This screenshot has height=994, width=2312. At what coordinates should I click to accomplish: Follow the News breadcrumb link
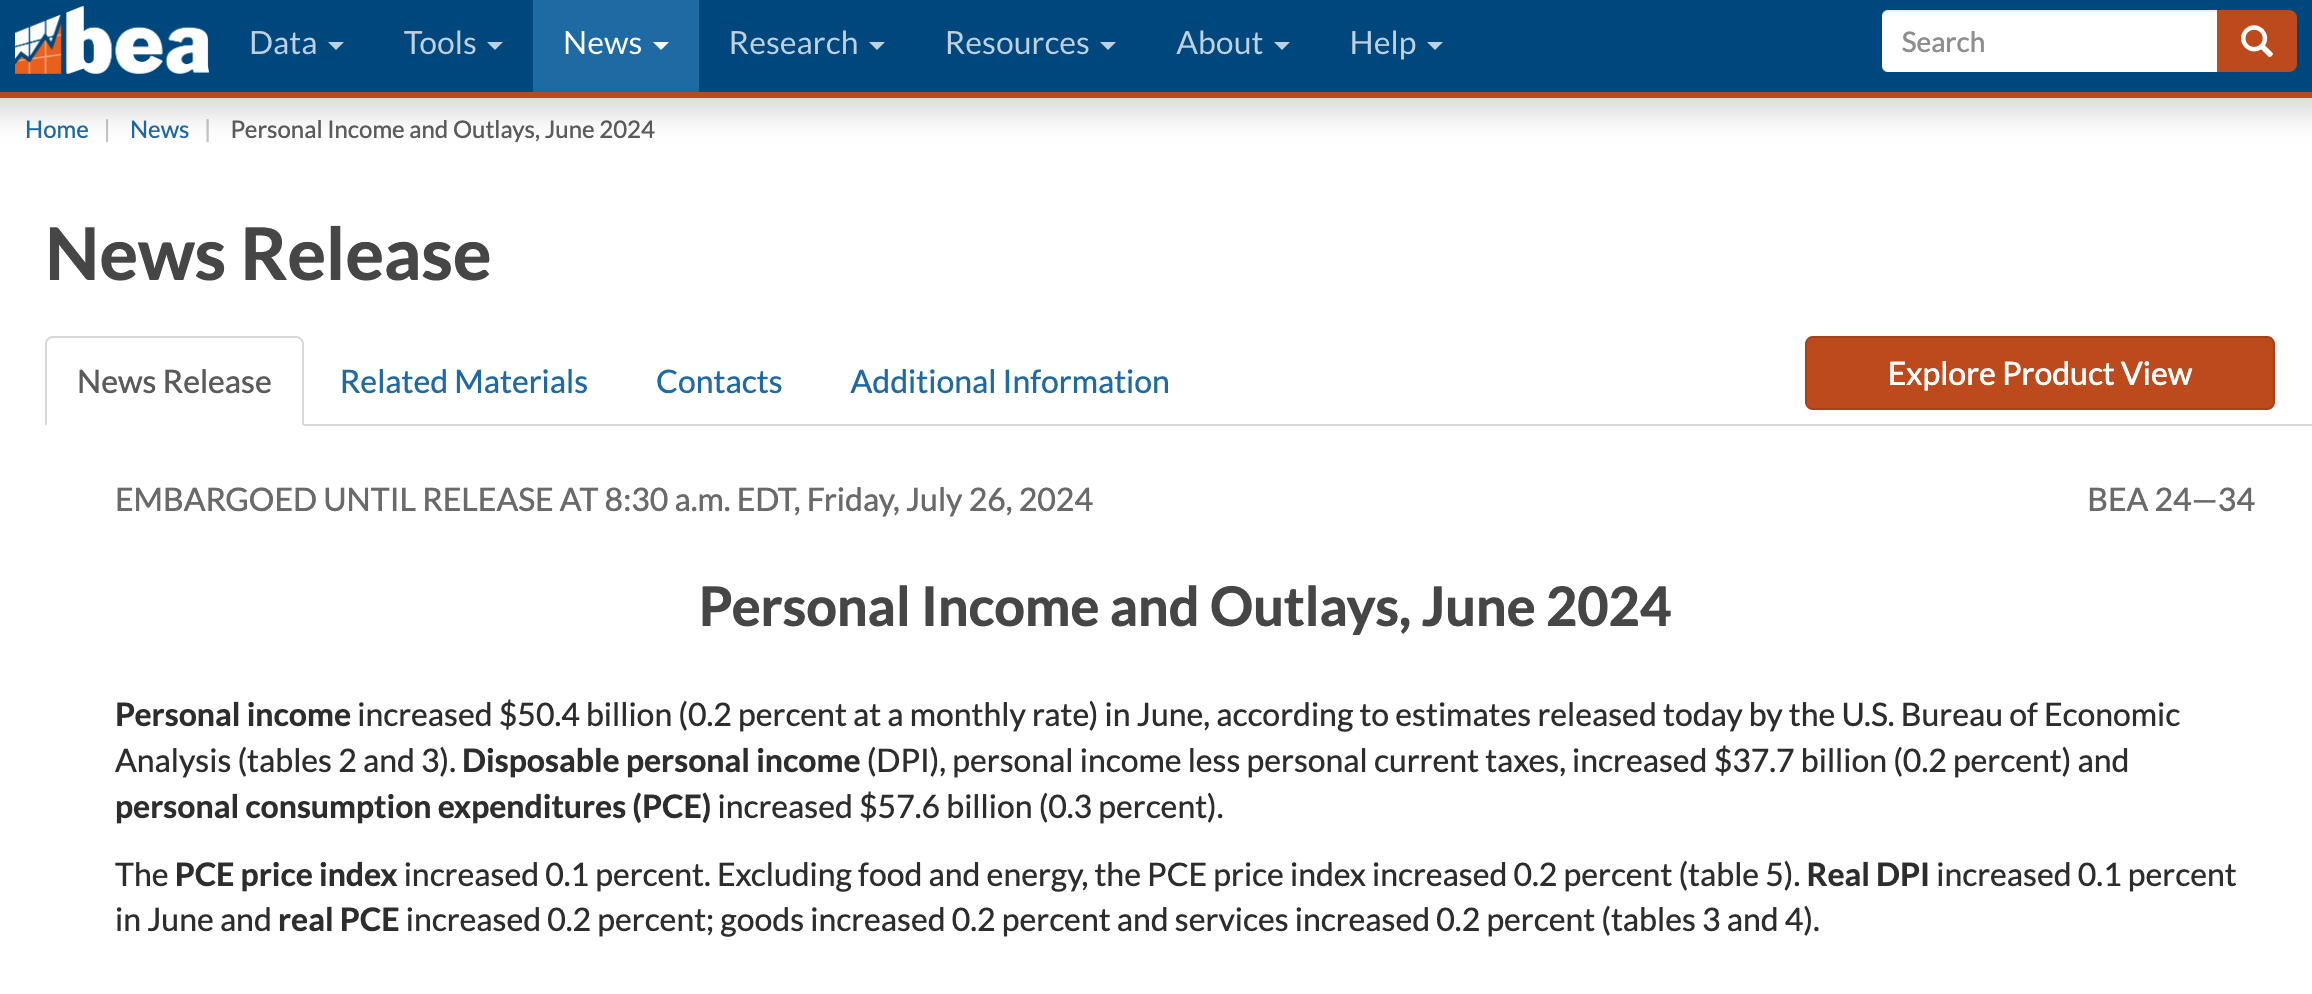(x=159, y=130)
